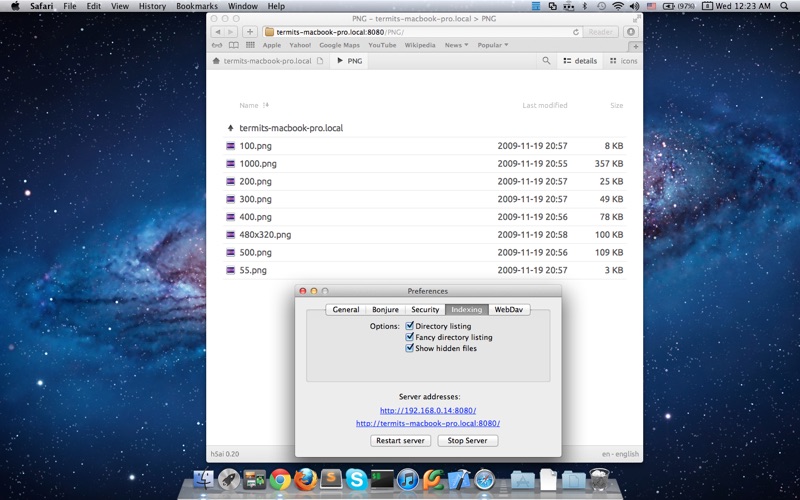Click the Restart server button
The width and height of the screenshot is (800, 500).
pyautogui.click(x=401, y=440)
